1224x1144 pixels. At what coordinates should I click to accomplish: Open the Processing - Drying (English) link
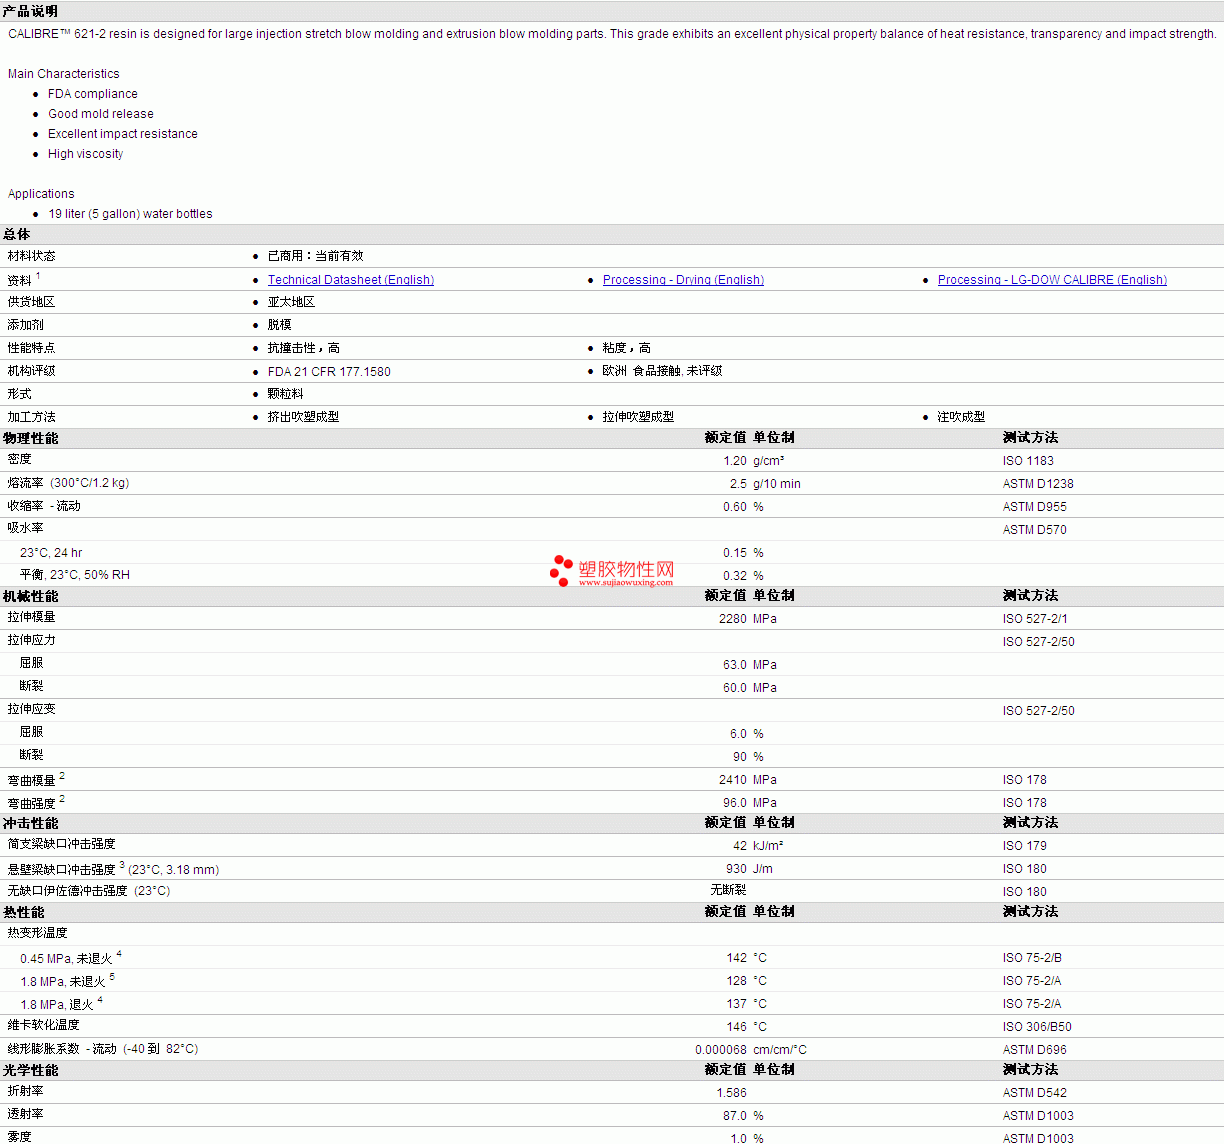683,280
